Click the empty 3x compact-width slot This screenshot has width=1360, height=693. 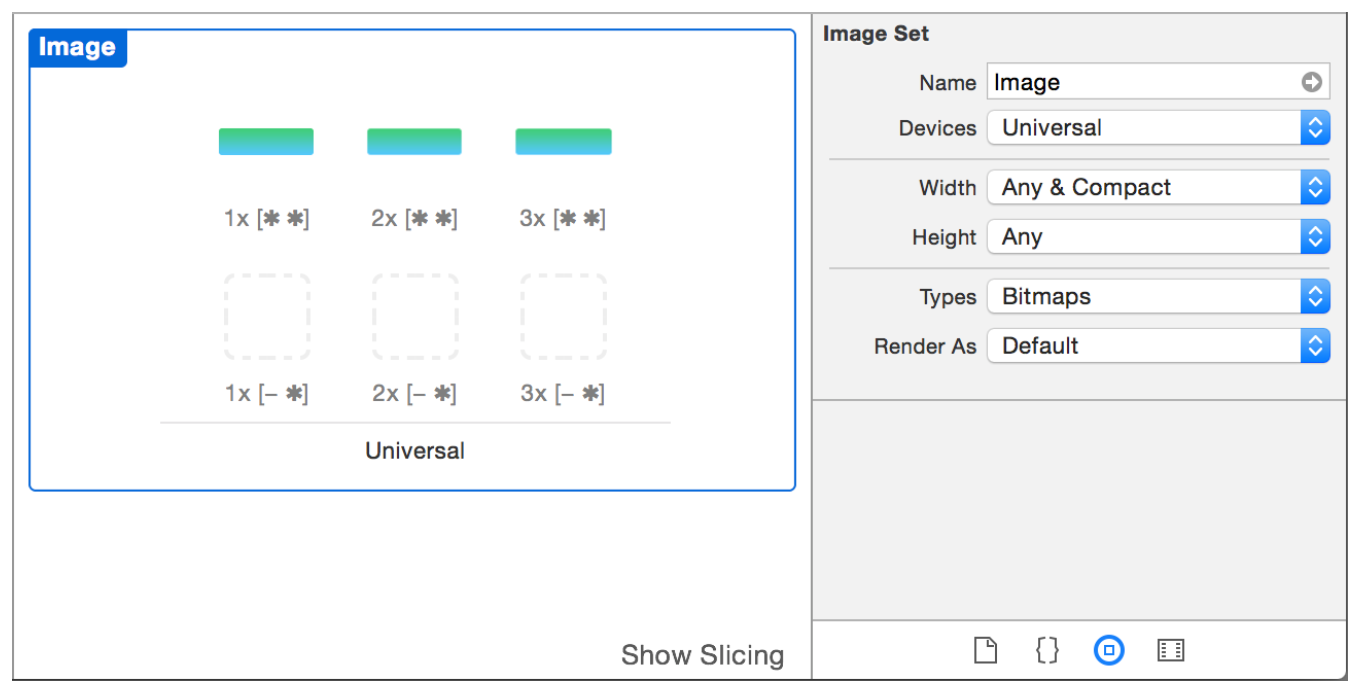(x=563, y=316)
